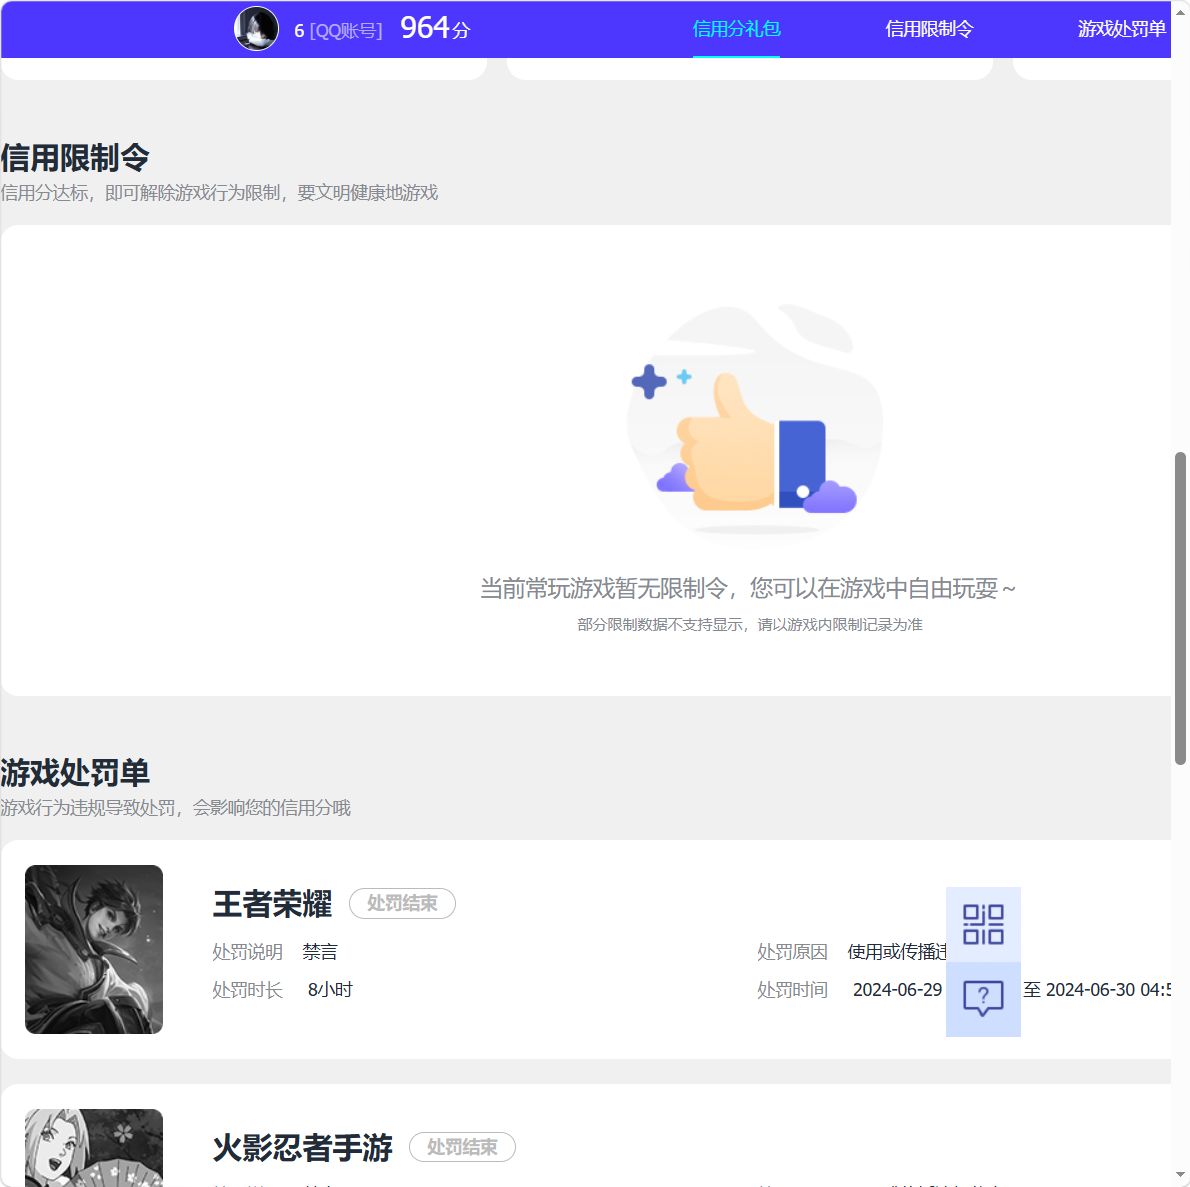Open the 王者荣耀 game thumbnail
The width and height of the screenshot is (1190, 1187).
click(x=94, y=949)
